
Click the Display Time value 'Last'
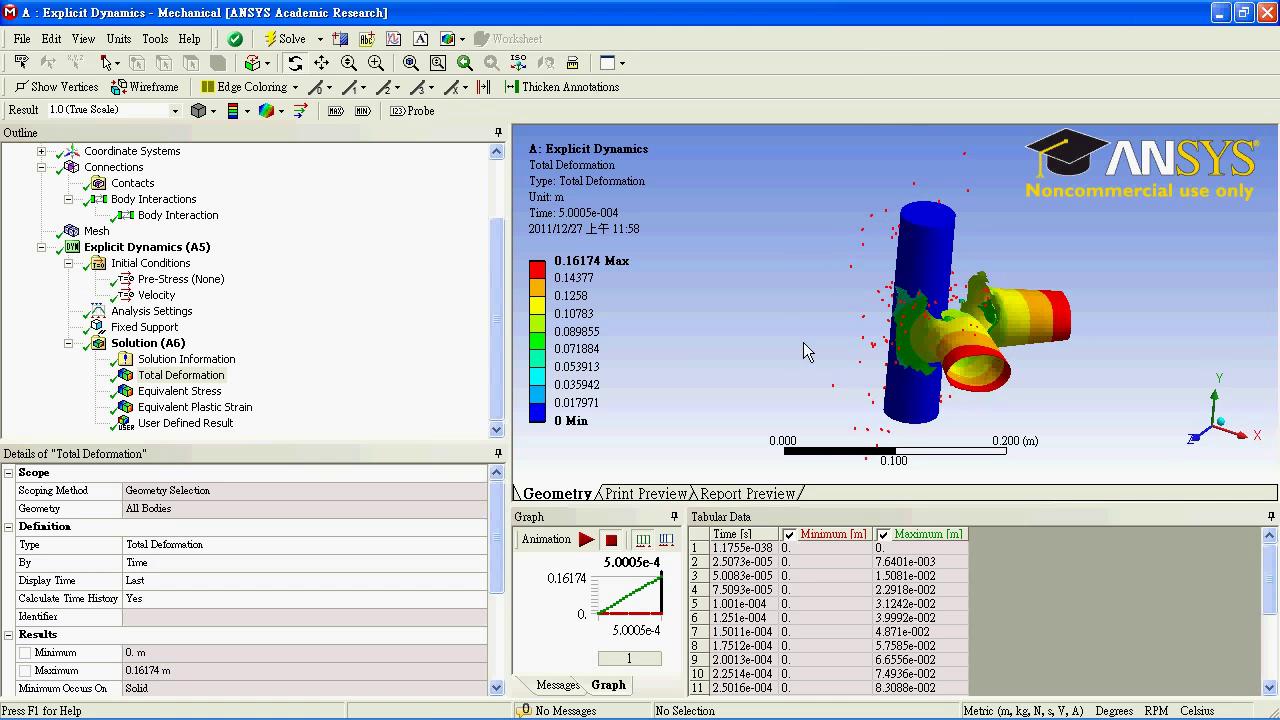pyautogui.click(x=304, y=581)
